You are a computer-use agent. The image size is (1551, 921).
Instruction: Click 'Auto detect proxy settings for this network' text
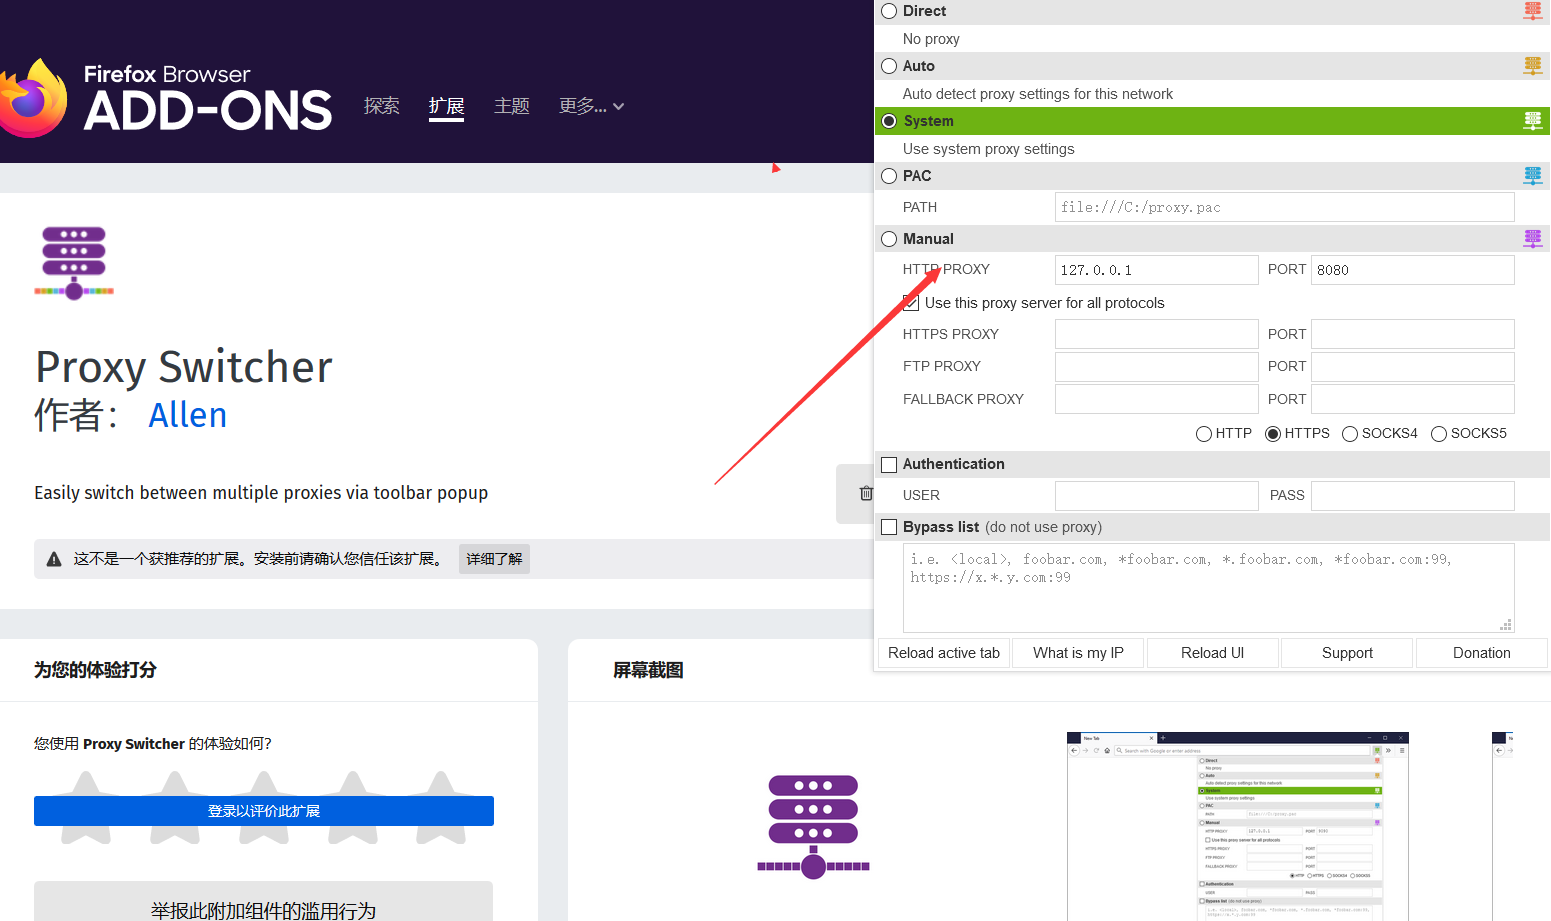click(x=1038, y=94)
